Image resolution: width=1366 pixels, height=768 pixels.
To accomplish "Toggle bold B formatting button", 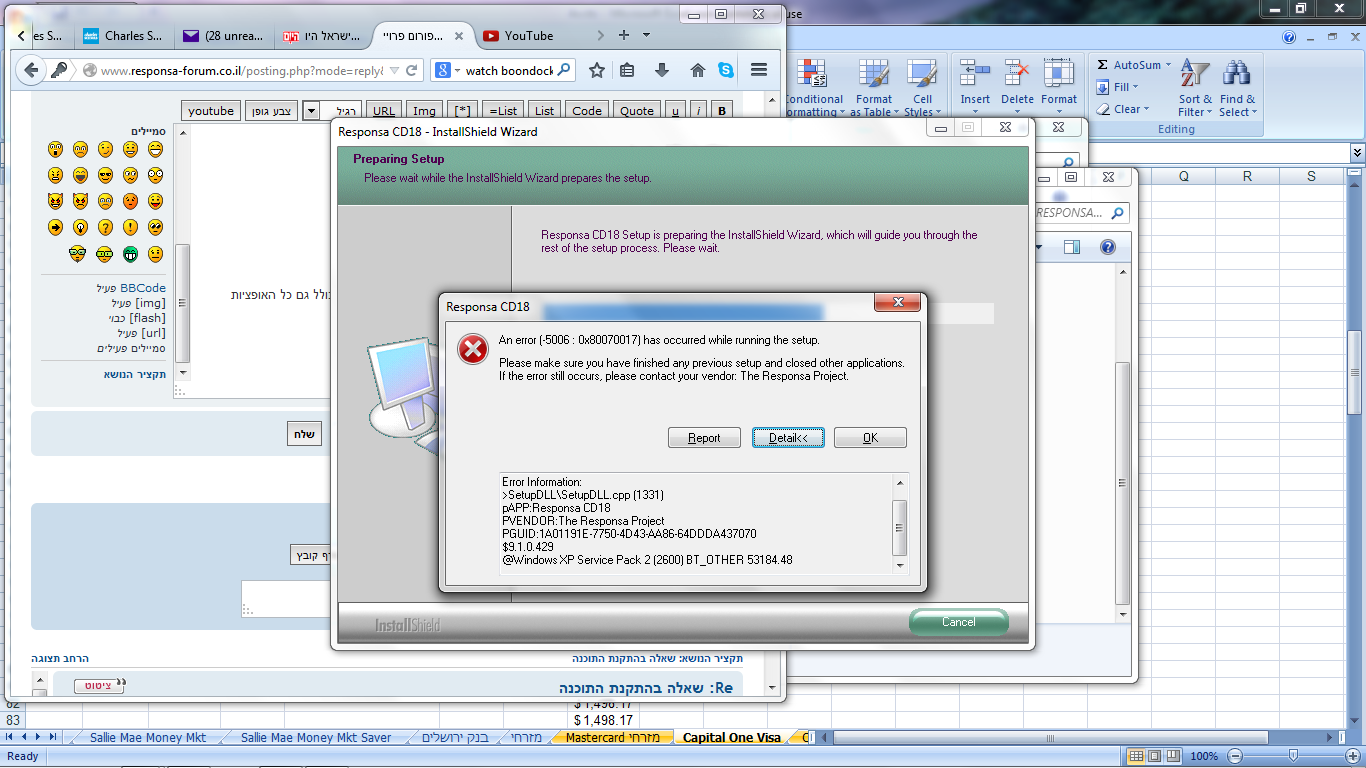I will (722, 111).
